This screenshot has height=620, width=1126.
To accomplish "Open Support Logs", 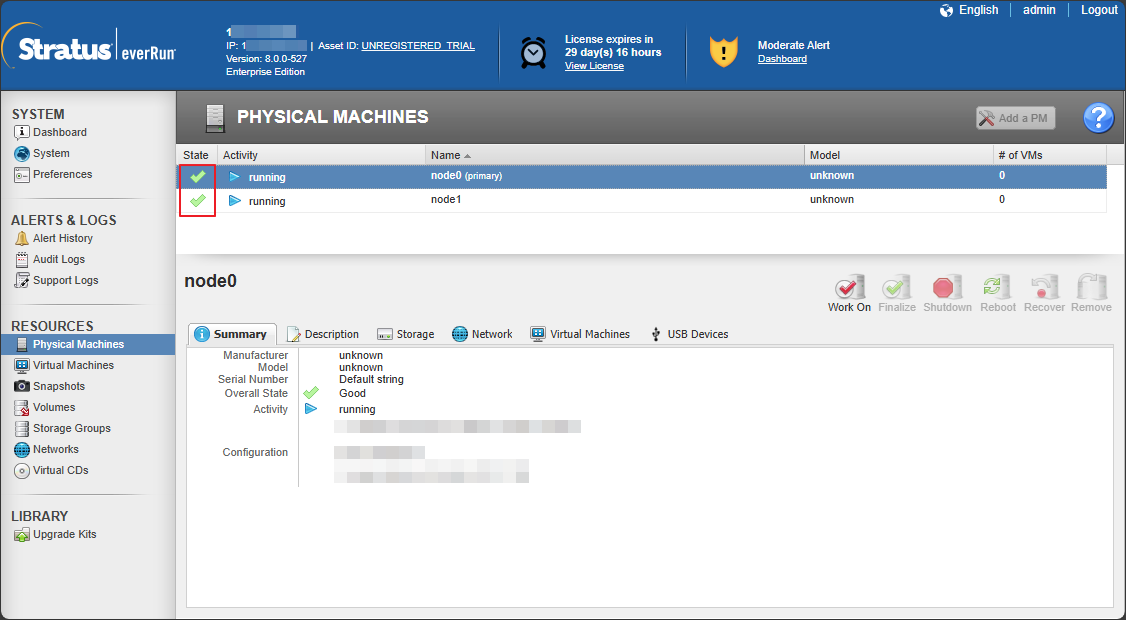I will tap(56, 280).
